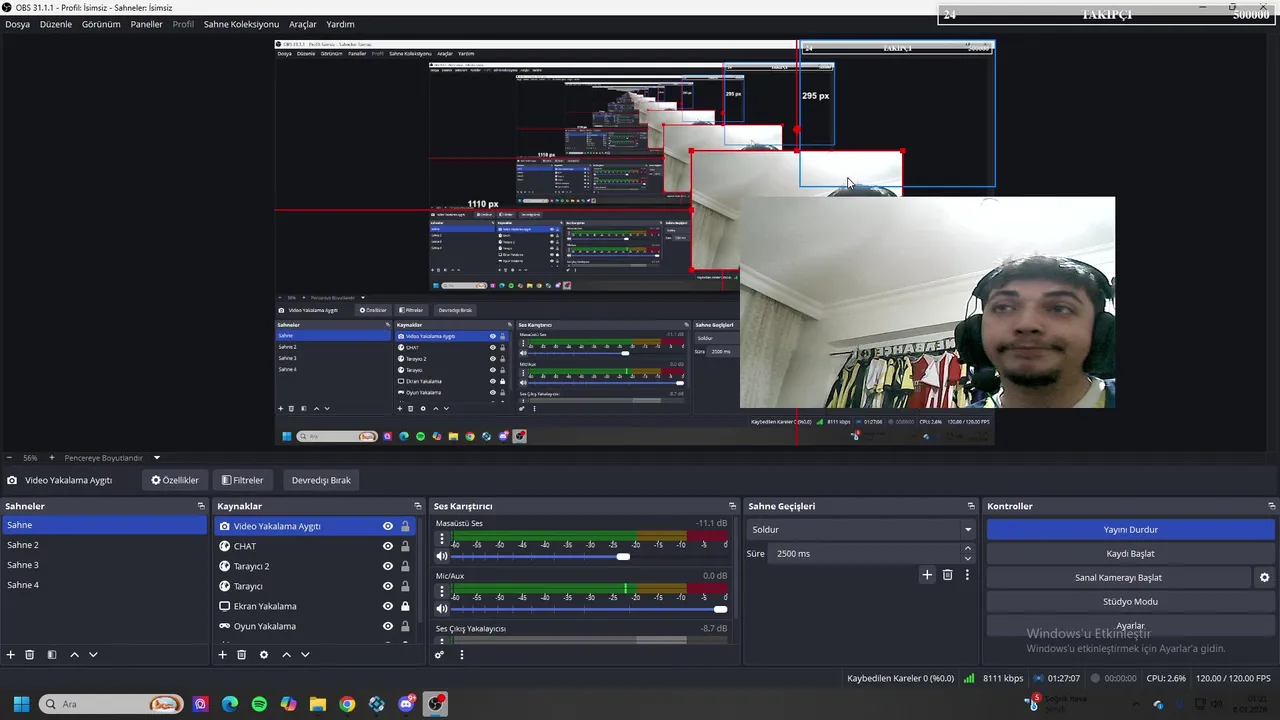Screen dimensions: 1280x720
Task: Add a new source in the Kaynaklar panel
Action: pos(222,655)
